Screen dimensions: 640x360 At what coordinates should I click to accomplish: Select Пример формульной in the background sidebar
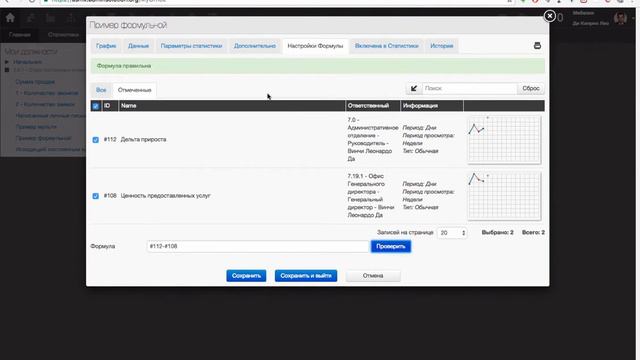click(43, 138)
